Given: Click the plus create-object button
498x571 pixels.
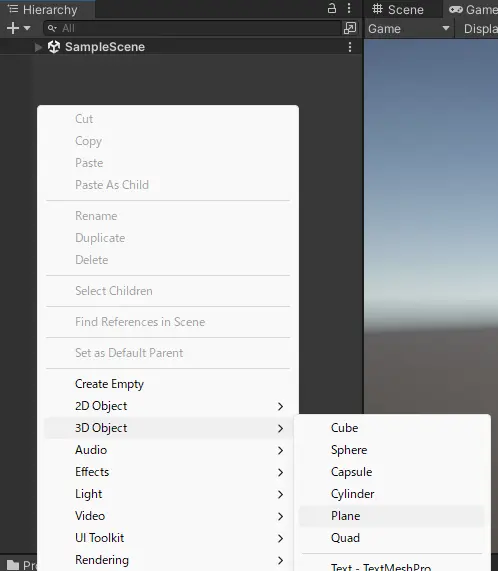Looking at the screenshot, I should pos(13,28).
